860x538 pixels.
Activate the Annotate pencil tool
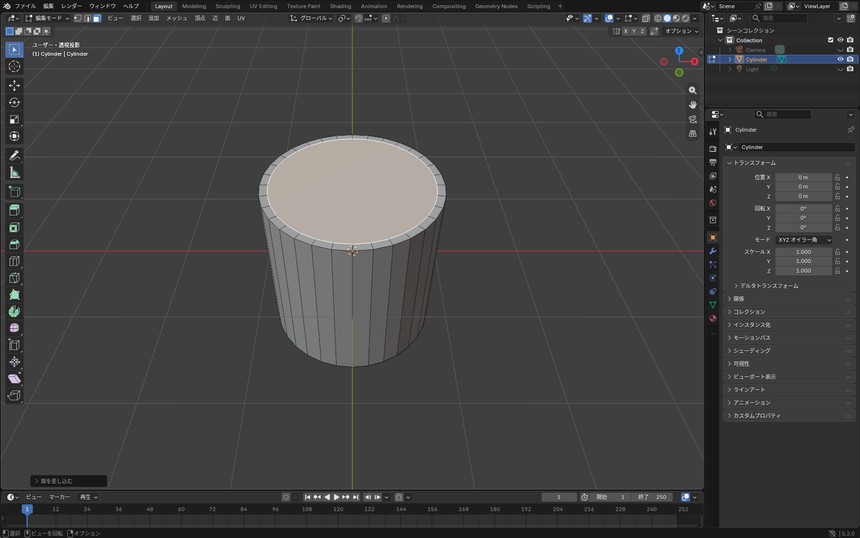coord(14,156)
